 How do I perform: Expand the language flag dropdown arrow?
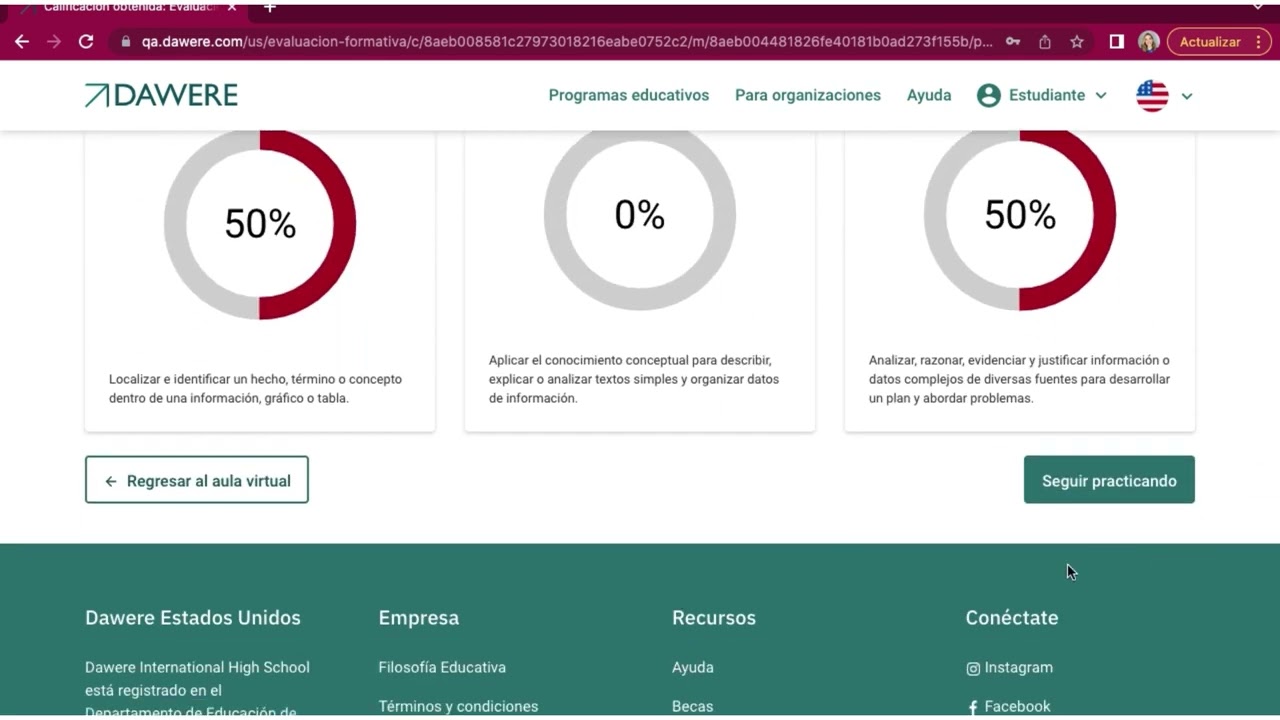1187,96
